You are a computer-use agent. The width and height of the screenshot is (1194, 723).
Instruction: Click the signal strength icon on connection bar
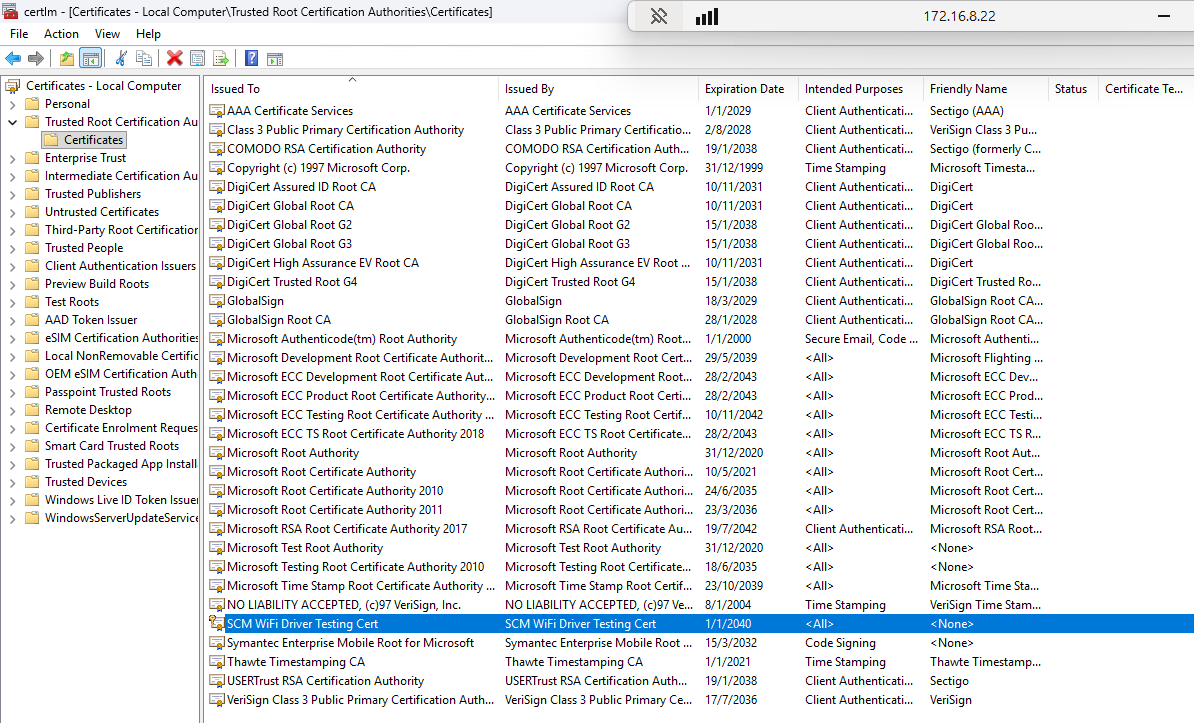coord(707,16)
